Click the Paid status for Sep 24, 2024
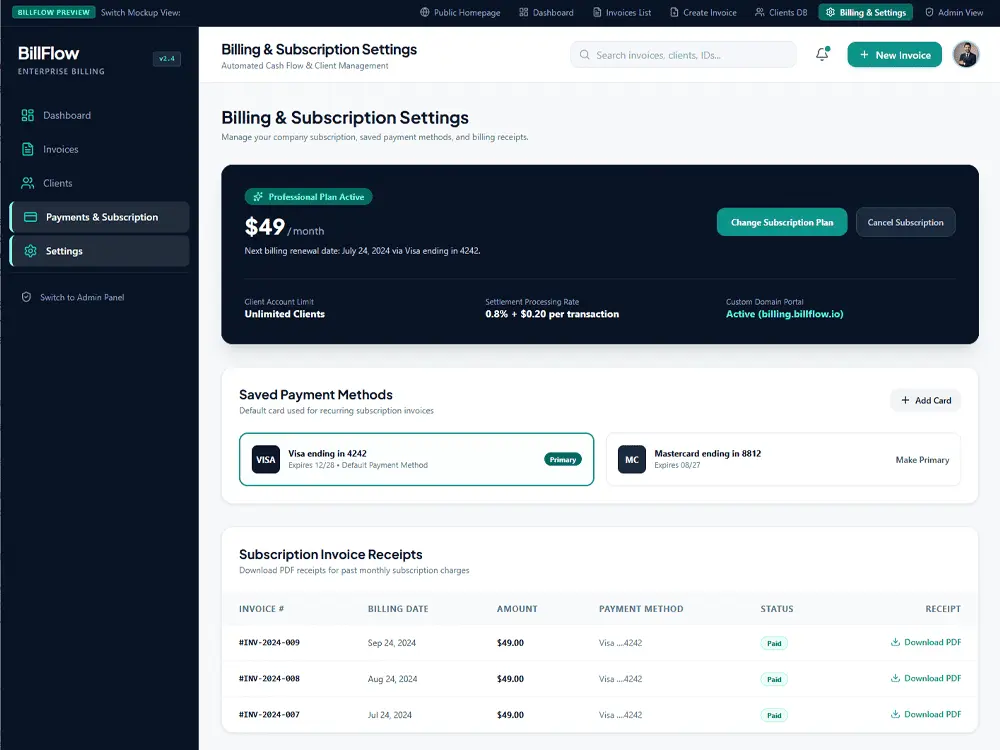1000x750 pixels. click(x=774, y=643)
